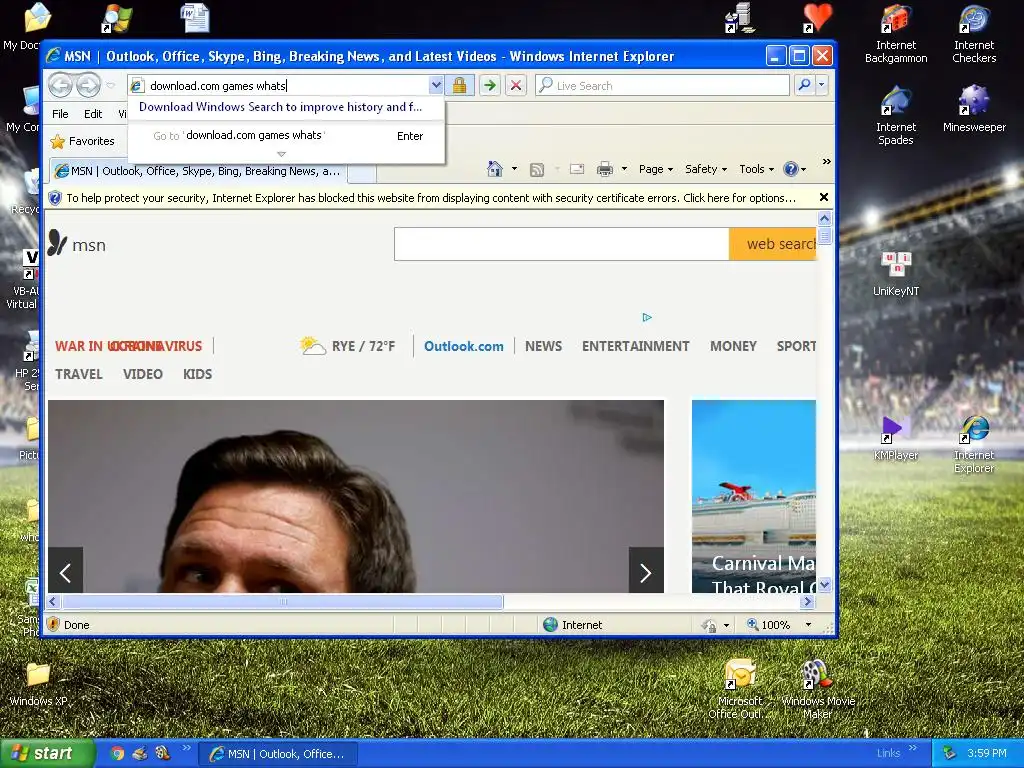This screenshot has height=768, width=1024.
Task: Click the web search button
Action: 773,244
